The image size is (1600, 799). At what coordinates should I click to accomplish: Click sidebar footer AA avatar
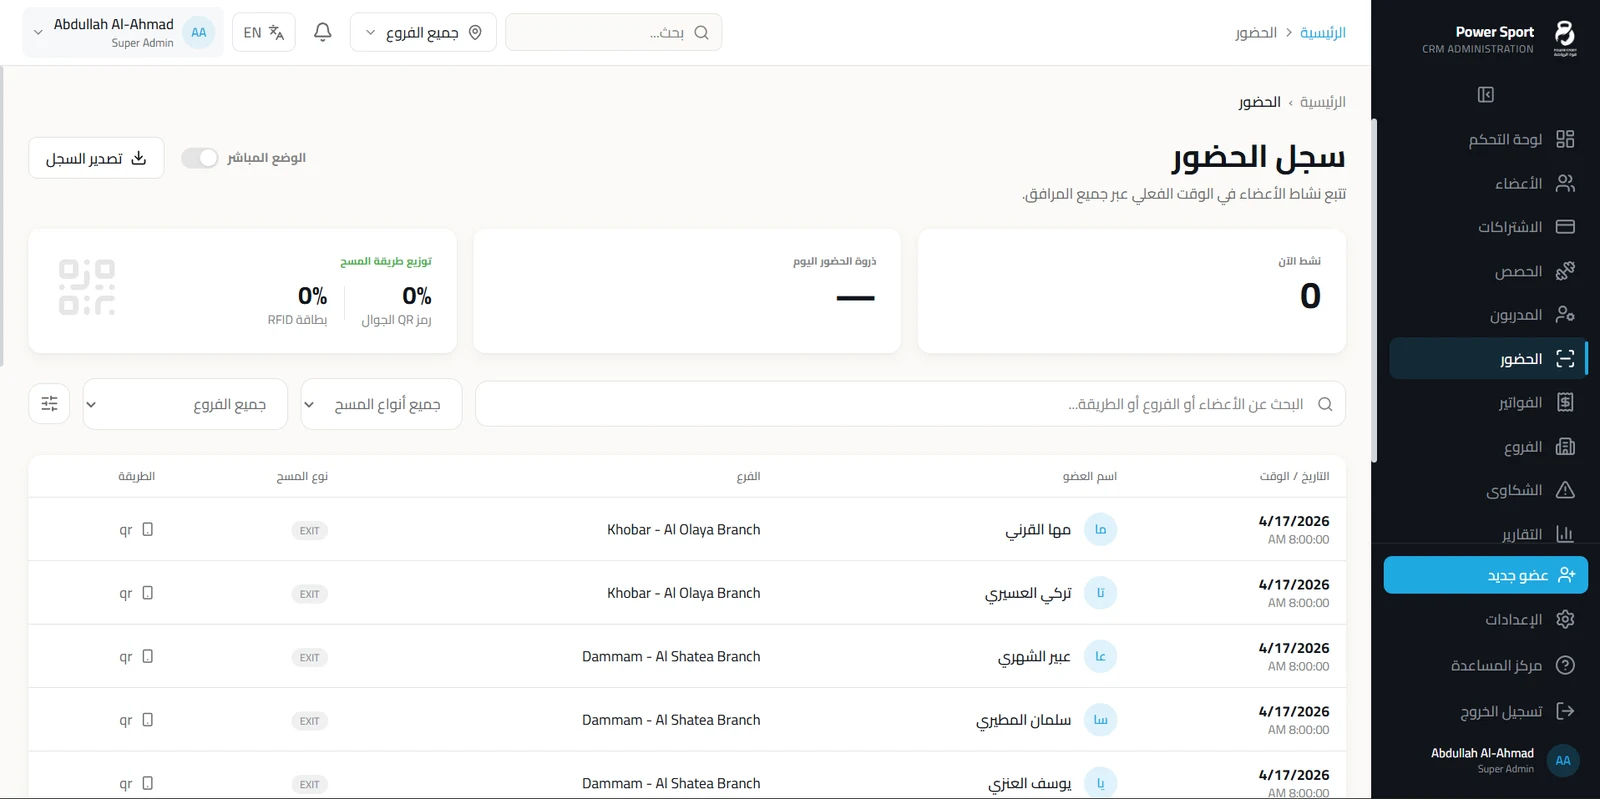pos(1563,761)
